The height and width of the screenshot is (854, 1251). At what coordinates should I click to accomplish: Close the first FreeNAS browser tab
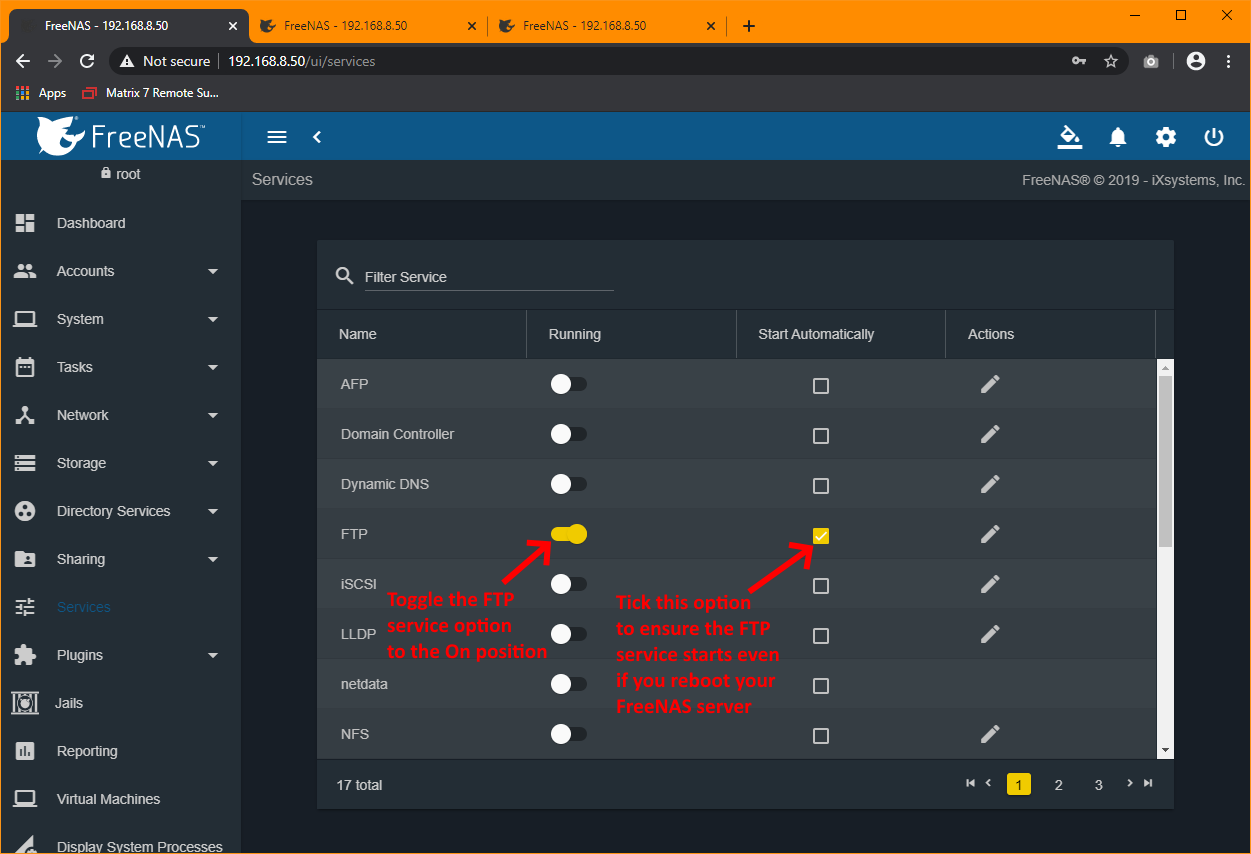click(232, 26)
